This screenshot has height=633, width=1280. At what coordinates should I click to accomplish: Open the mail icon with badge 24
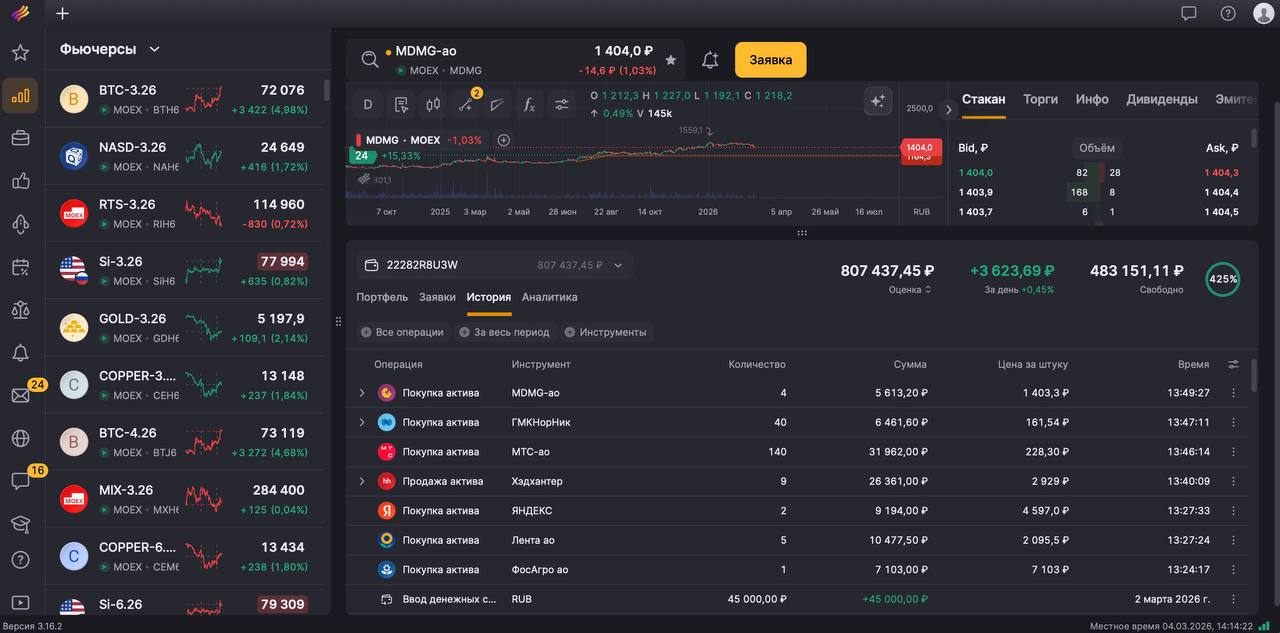pyautogui.click(x=20, y=395)
